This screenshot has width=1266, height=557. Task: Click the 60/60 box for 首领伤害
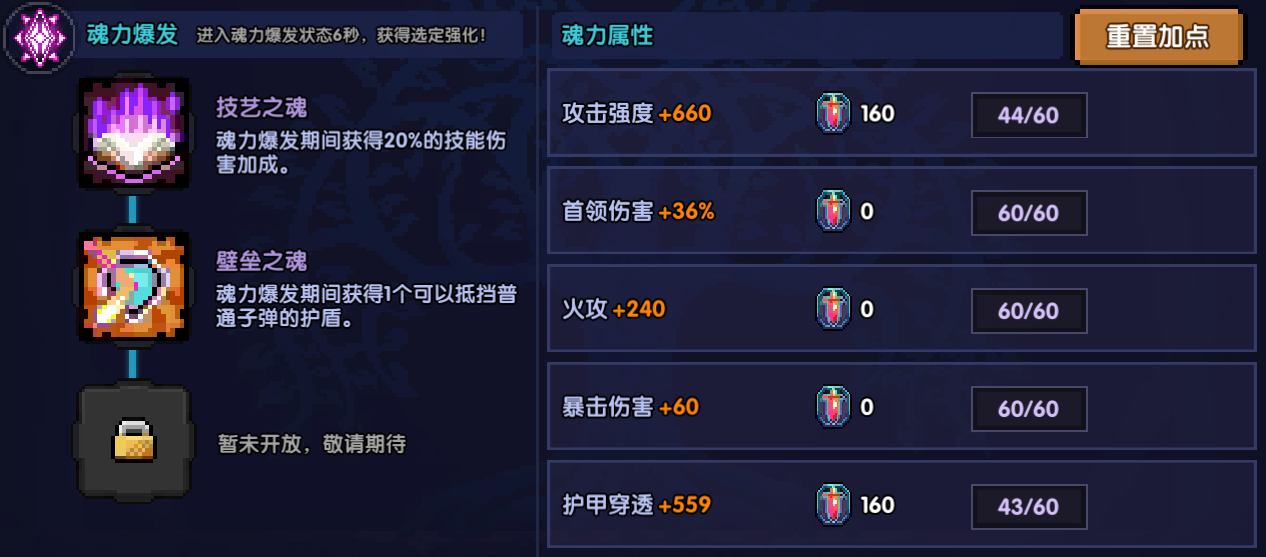[1029, 213]
